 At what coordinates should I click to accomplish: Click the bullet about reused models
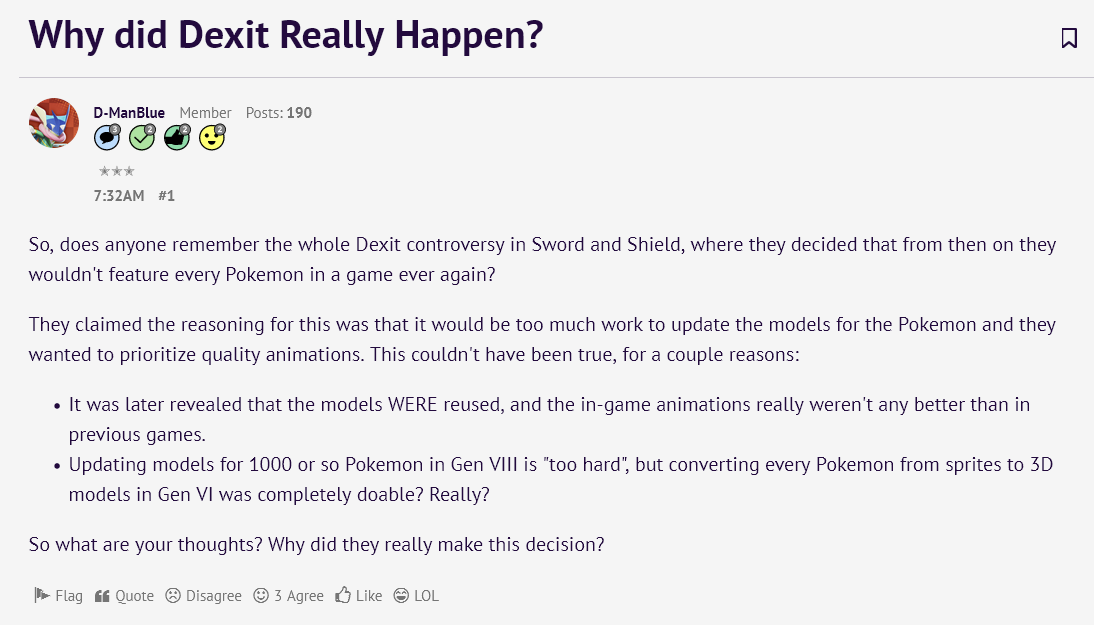(549, 419)
